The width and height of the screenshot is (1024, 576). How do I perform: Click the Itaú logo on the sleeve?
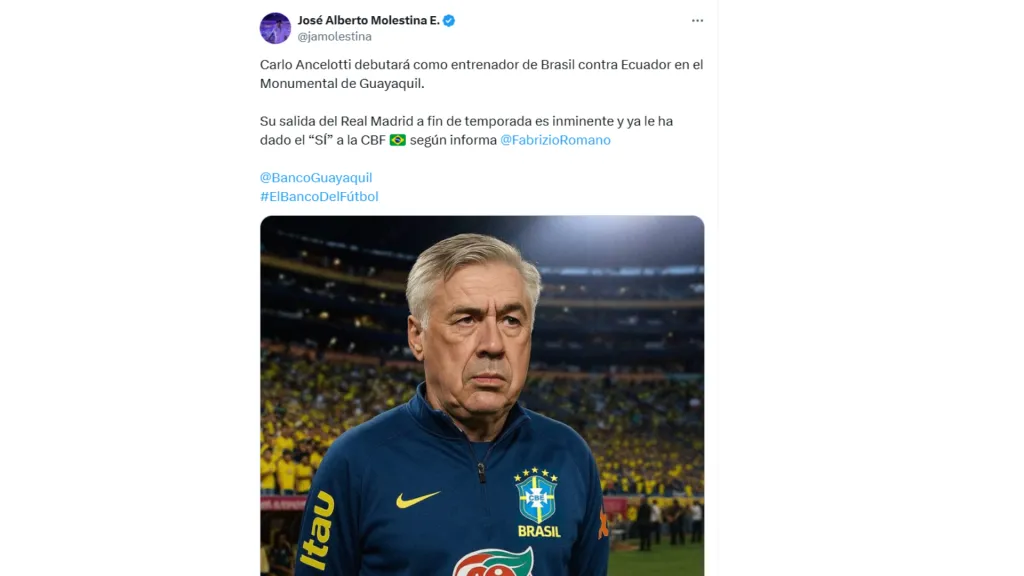point(318,529)
